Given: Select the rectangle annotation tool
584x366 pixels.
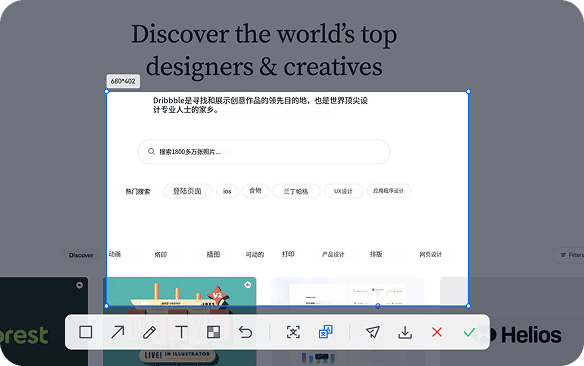Looking at the screenshot, I should point(86,332).
